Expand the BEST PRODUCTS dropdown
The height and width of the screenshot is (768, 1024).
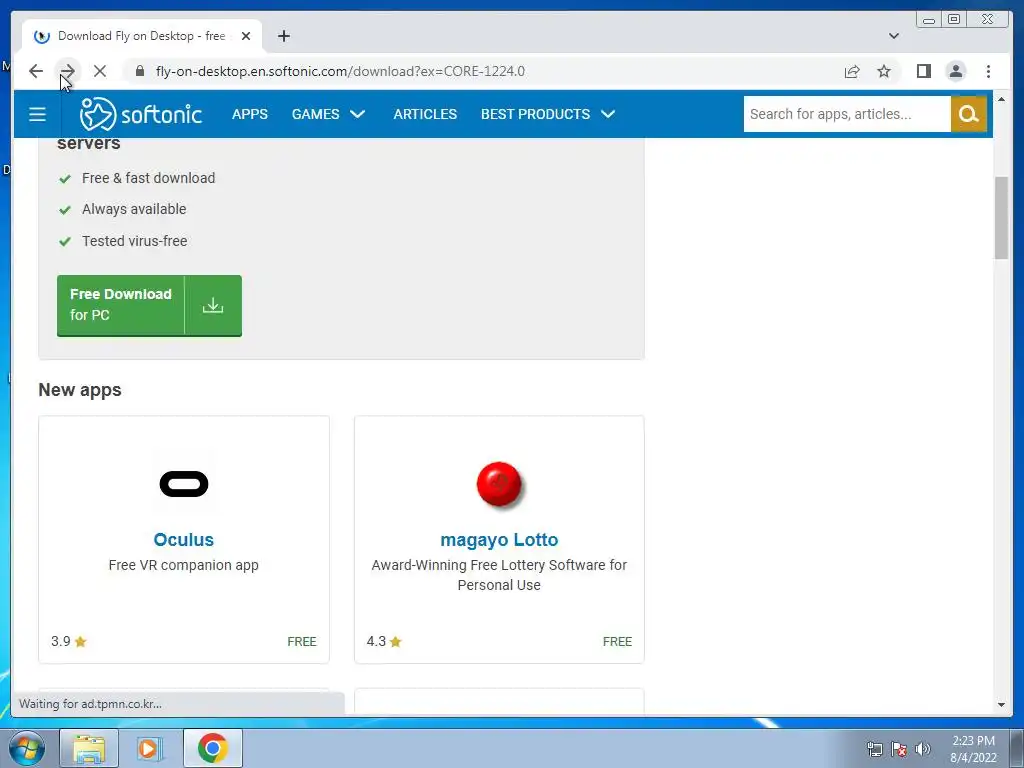[548, 114]
